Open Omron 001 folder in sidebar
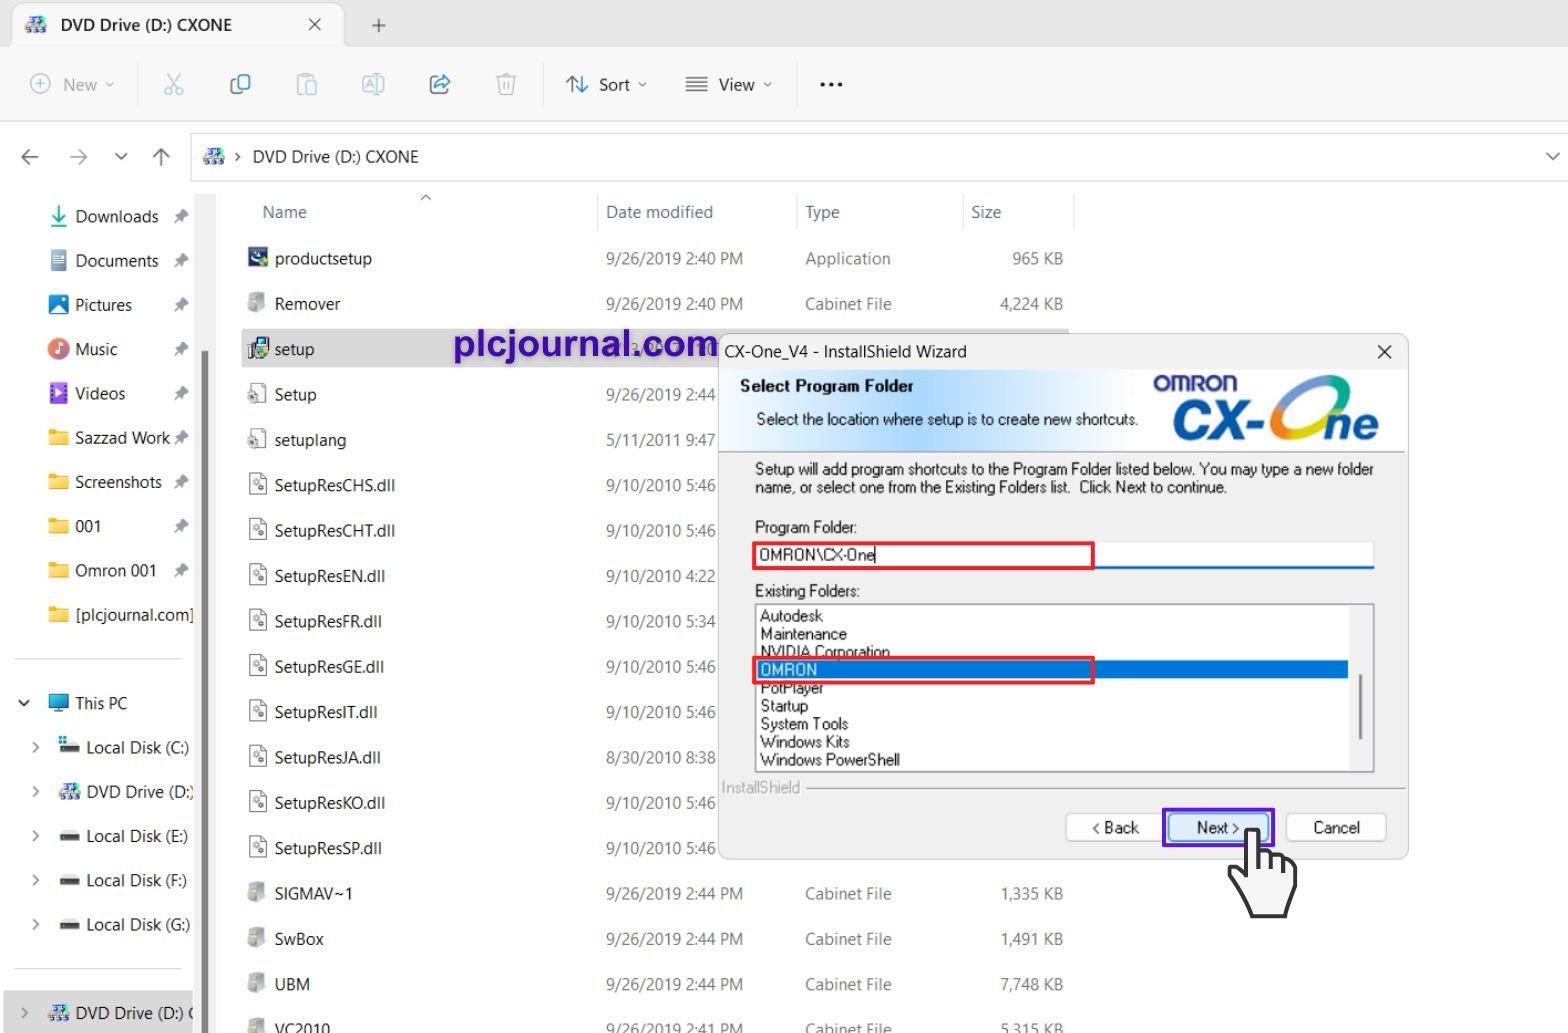1568x1033 pixels. [x=115, y=571]
